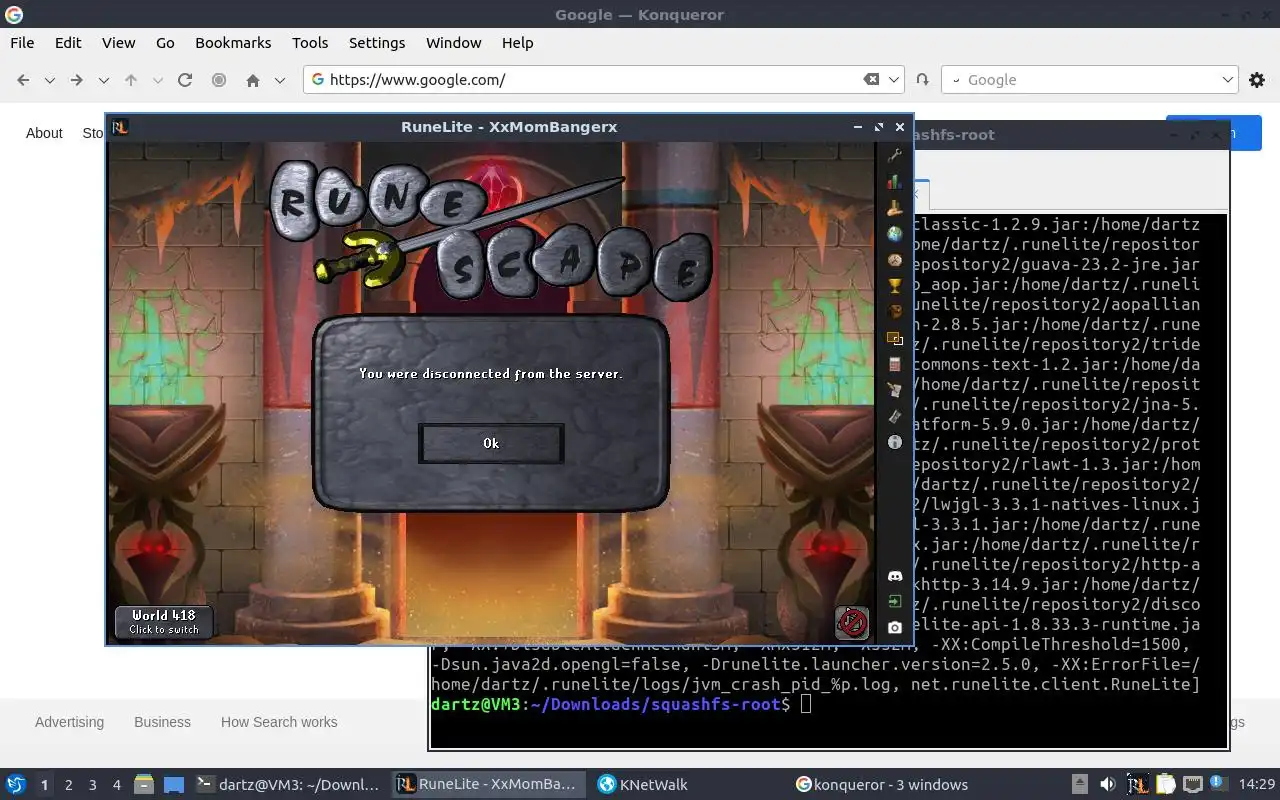Click the About link on Google page
1280x800 pixels.
click(x=44, y=133)
